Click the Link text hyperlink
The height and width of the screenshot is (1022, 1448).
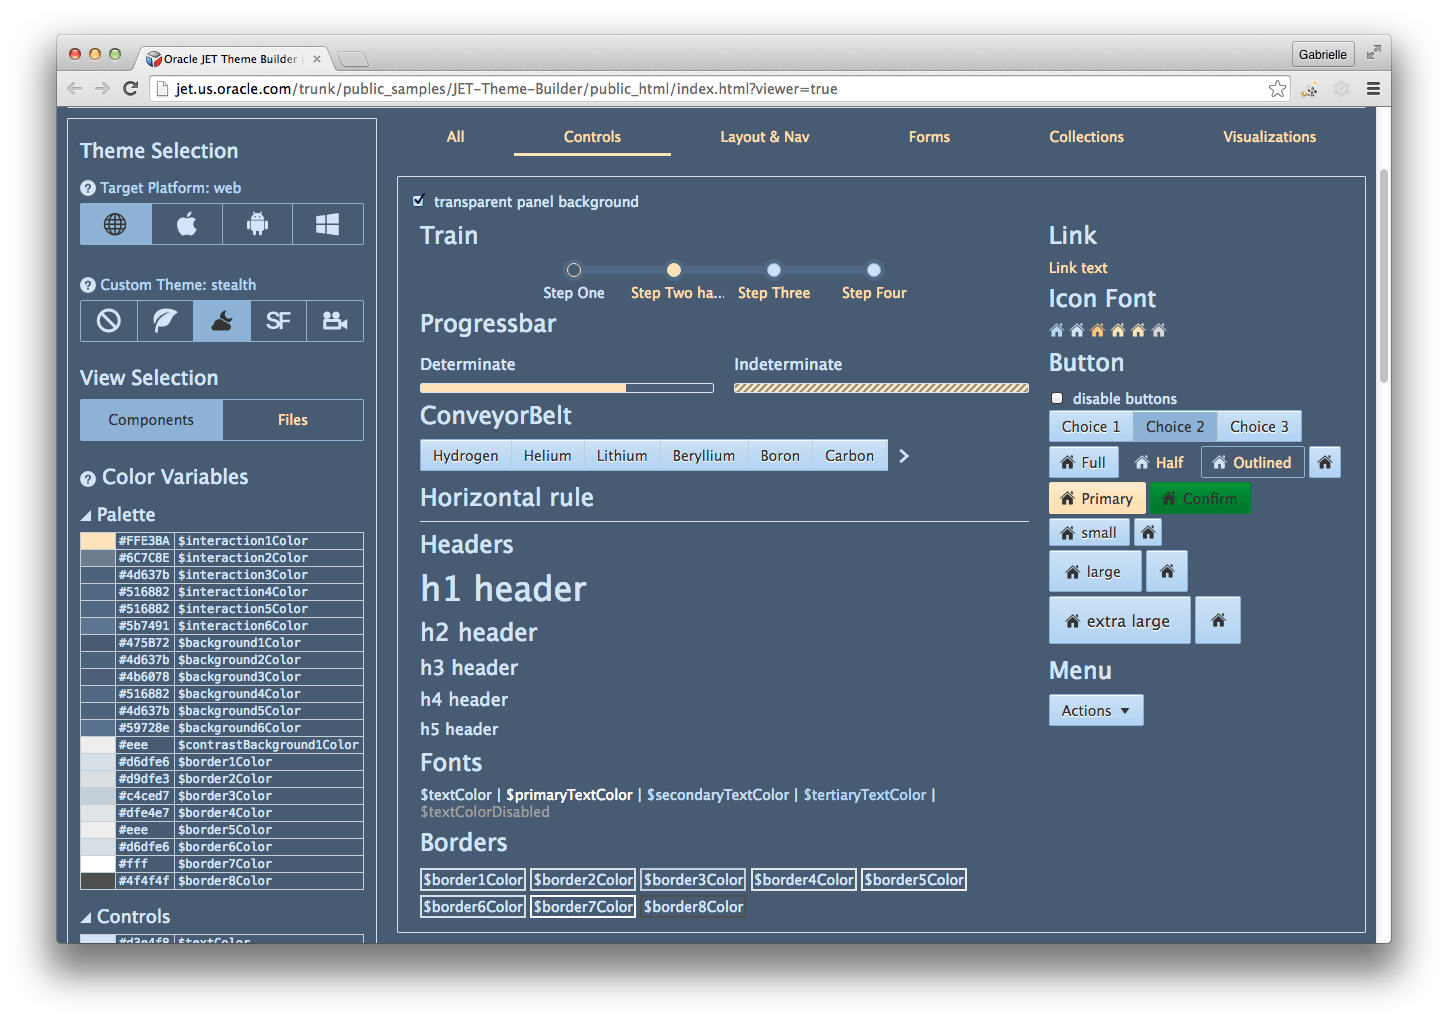[1078, 267]
